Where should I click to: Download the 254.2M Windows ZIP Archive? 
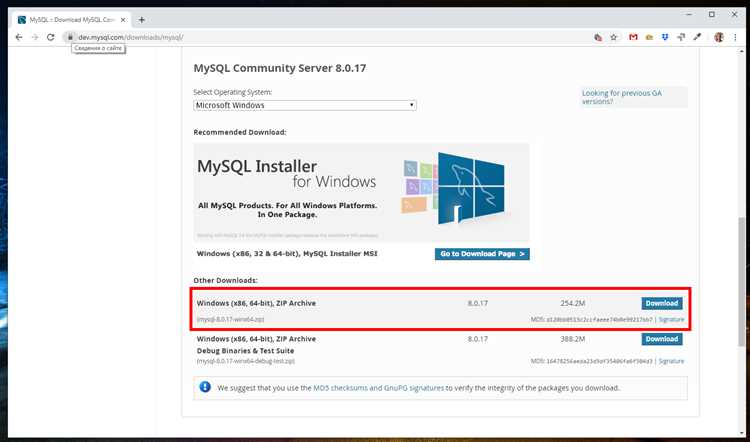tap(662, 303)
